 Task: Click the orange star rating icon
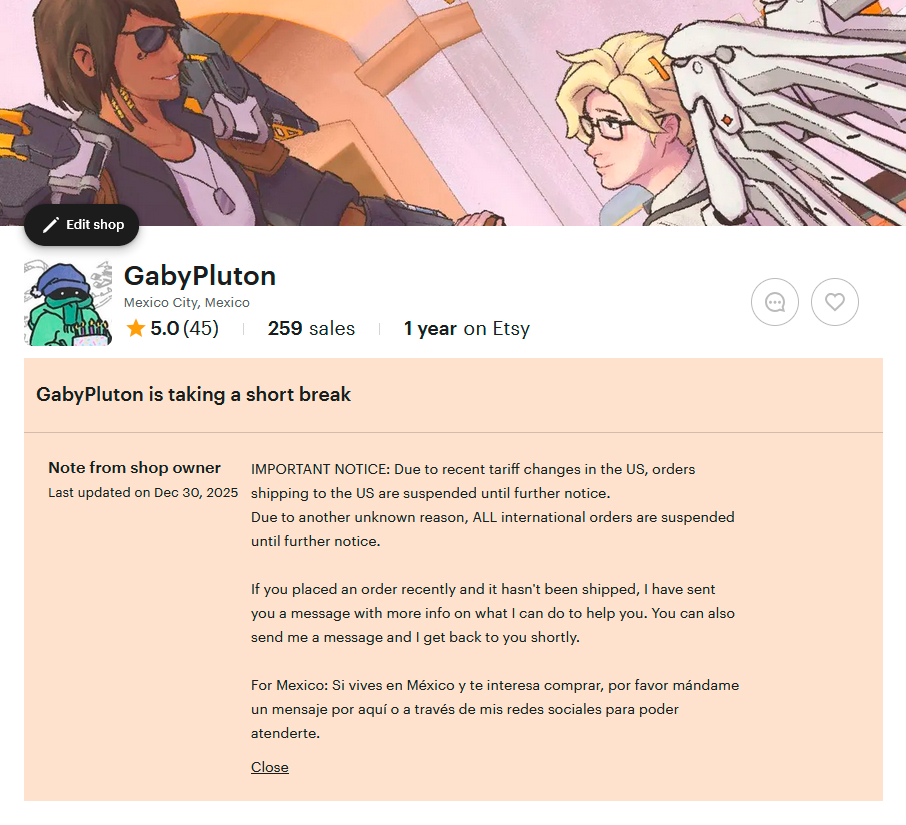[136, 328]
